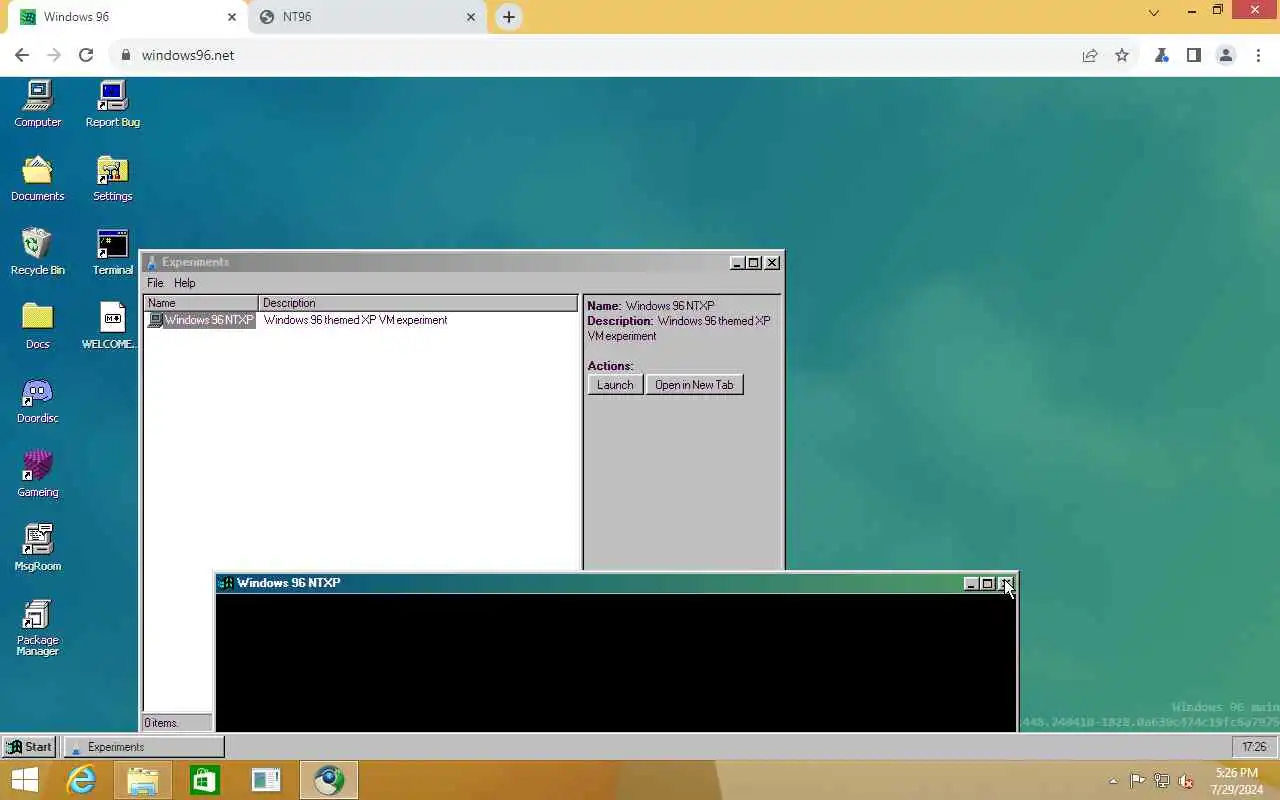
Task: Toggle the browser side panel
Action: [1193, 55]
